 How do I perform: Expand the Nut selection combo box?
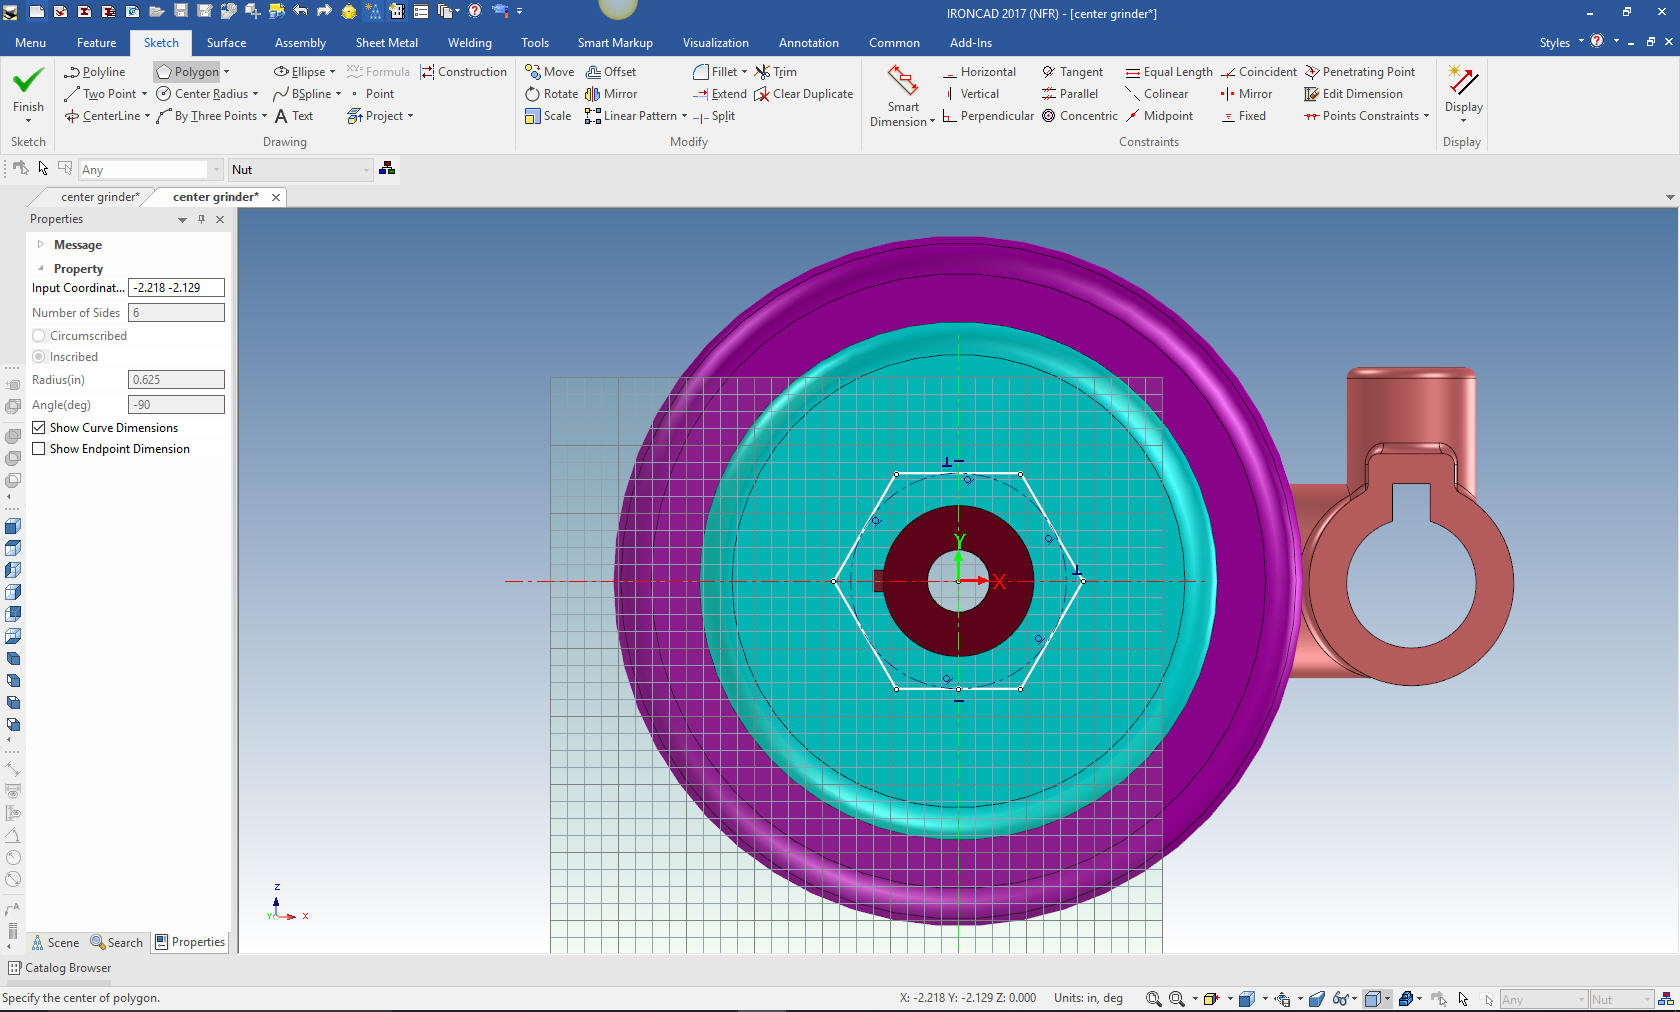(366, 170)
